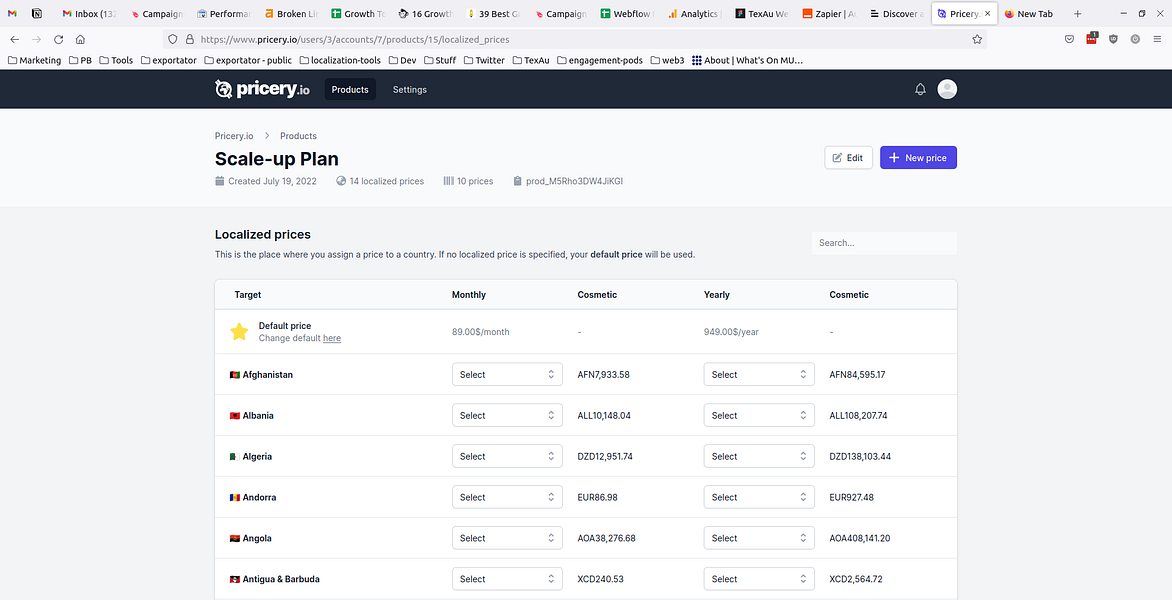Click the browser back arrow
Image resolution: width=1172 pixels, height=600 pixels.
[15, 40]
